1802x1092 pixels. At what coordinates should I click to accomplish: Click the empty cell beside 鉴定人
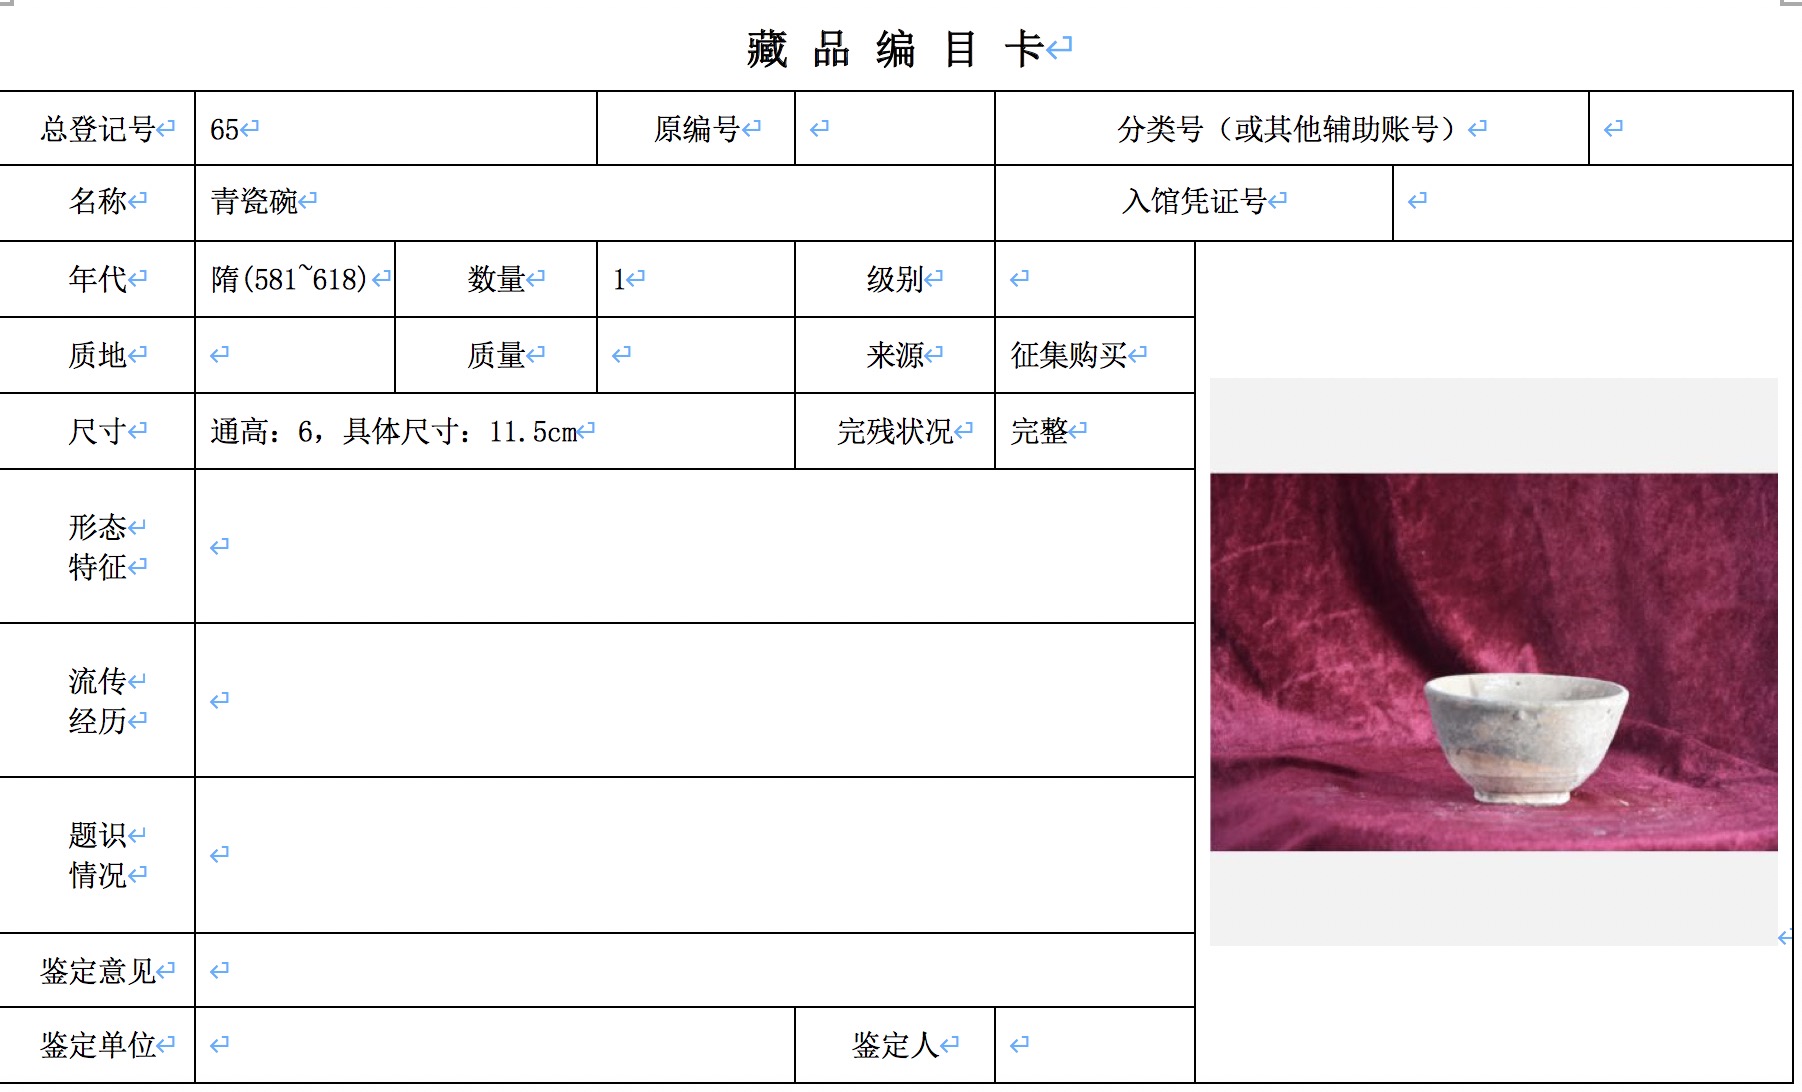[x=1095, y=1045]
